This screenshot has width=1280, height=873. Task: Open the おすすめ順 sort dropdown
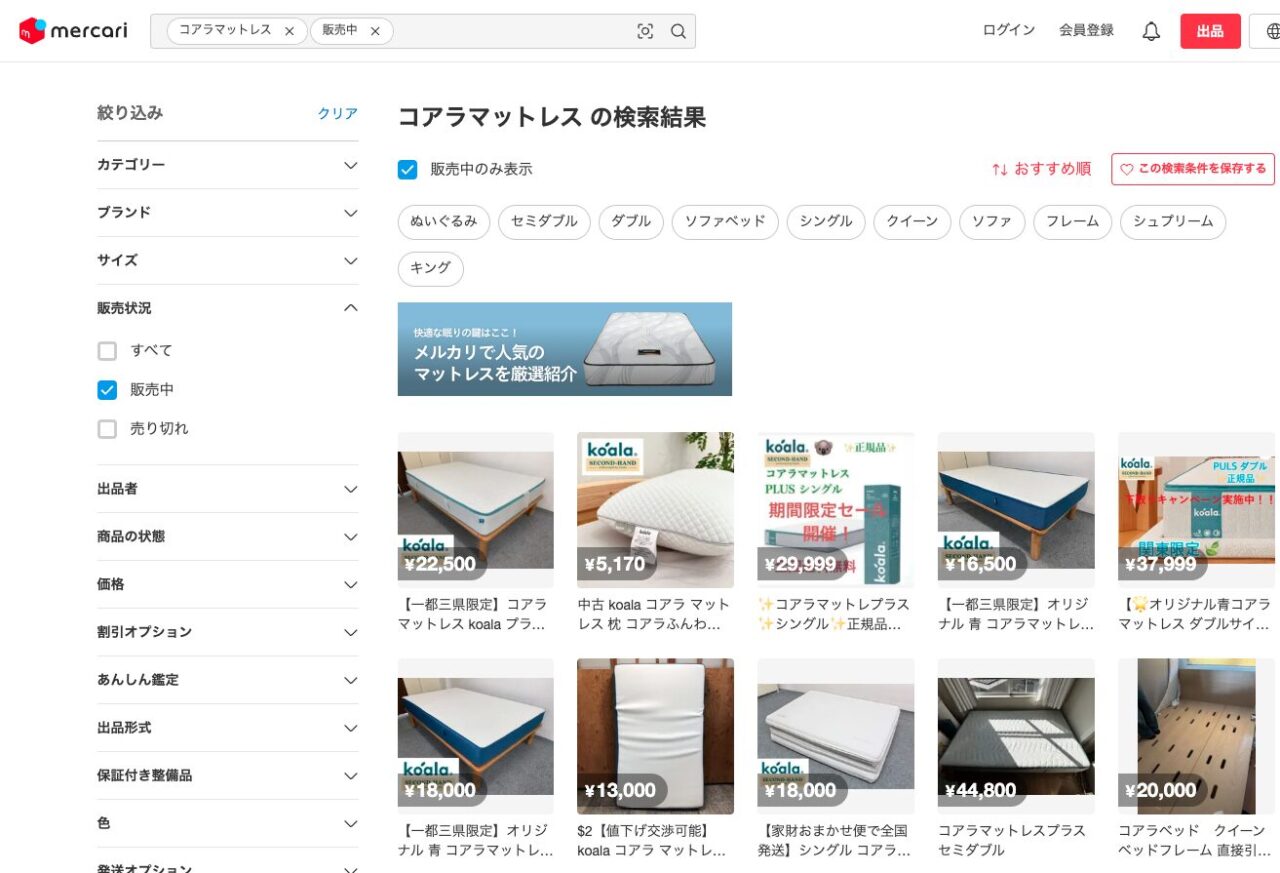coord(1041,169)
